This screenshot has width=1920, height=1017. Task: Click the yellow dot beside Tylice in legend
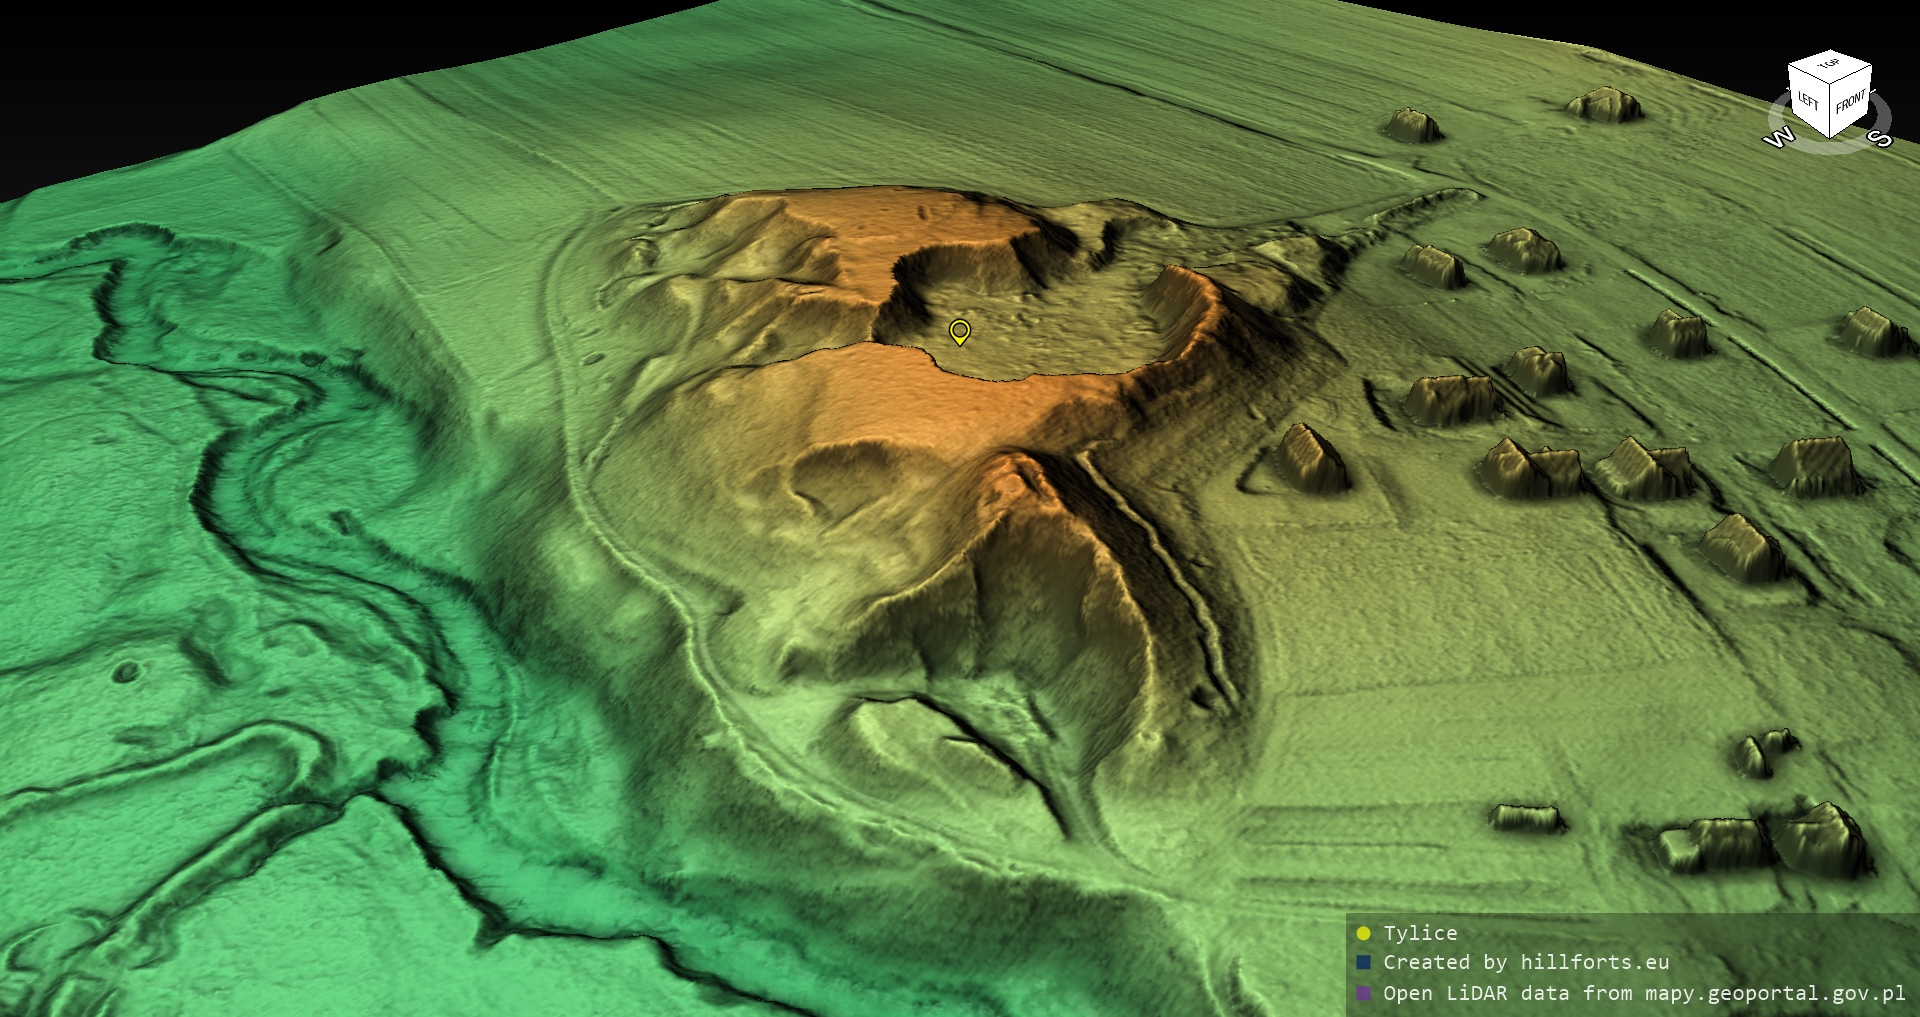coord(1363,934)
